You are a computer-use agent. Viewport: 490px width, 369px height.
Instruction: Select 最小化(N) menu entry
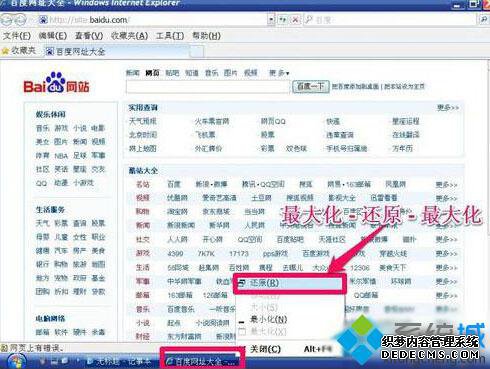(268, 319)
